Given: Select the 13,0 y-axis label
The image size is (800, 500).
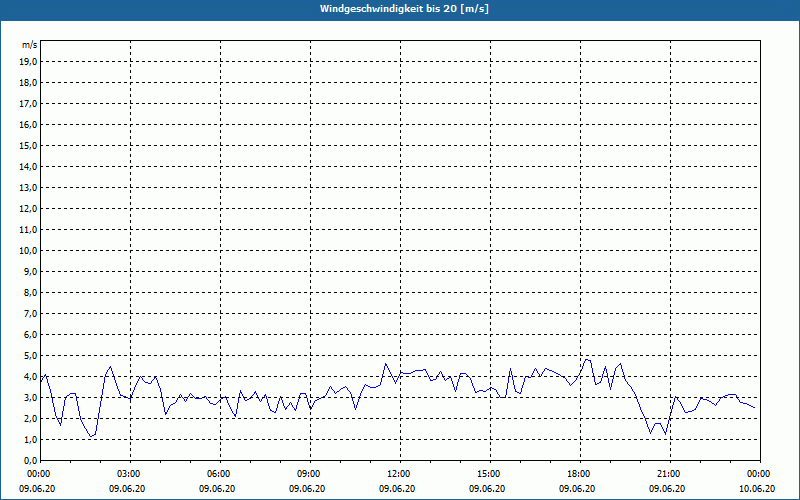Looking at the screenshot, I should tap(28, 188).
